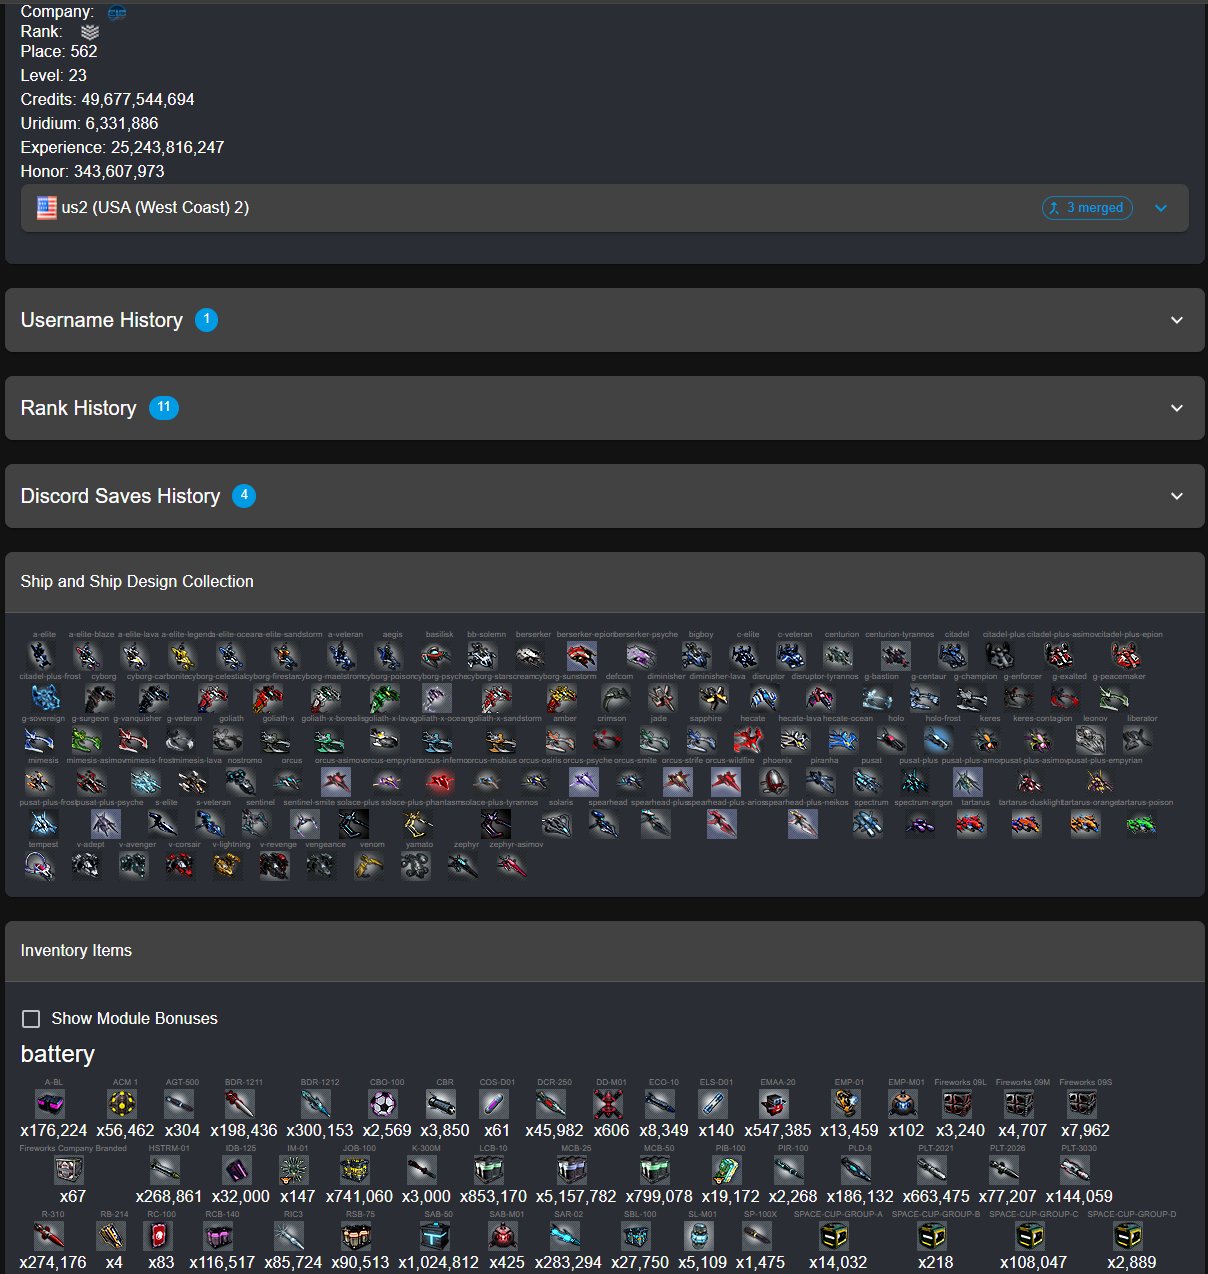1208x1274 pixels.
Task: Enable the Show Module Bonuses checkbox
Action: 31,1018
